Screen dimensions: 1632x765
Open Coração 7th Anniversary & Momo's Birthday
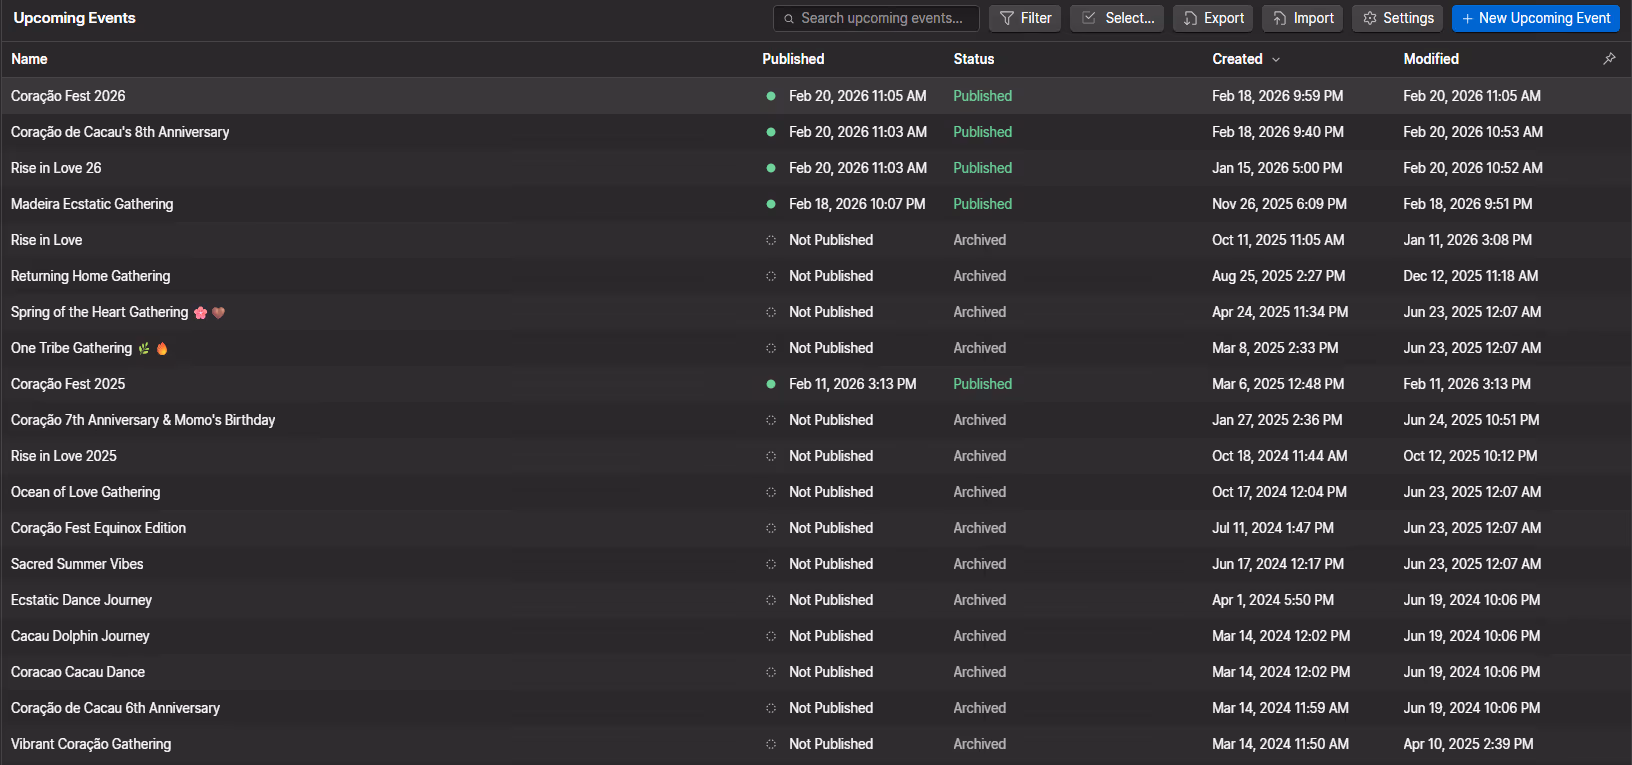click(x=143, y=420)
